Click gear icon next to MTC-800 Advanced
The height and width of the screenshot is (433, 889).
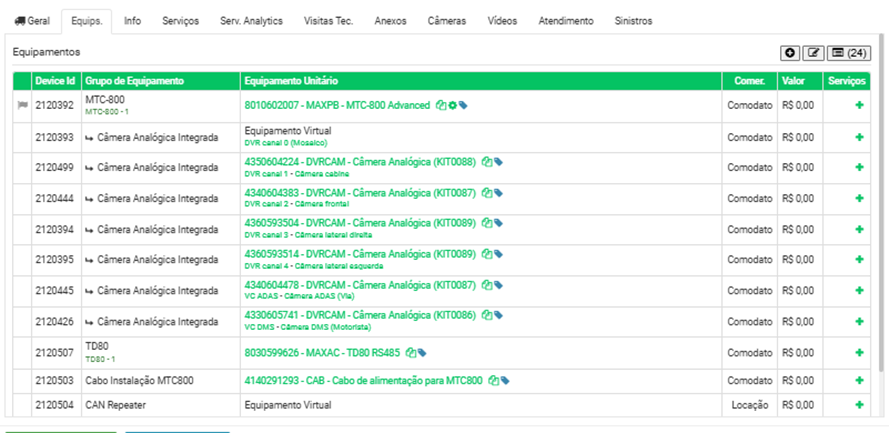coord(452,105)
